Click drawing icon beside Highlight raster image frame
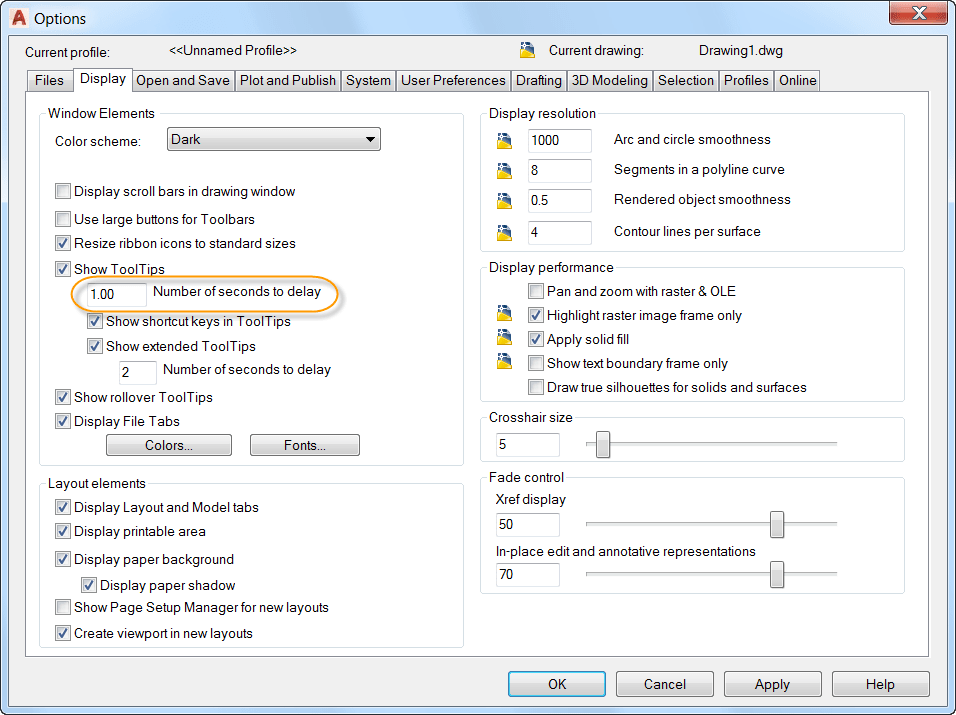Image resolution: width=956 pixels, height=715 pixels. tap(504, 315)
